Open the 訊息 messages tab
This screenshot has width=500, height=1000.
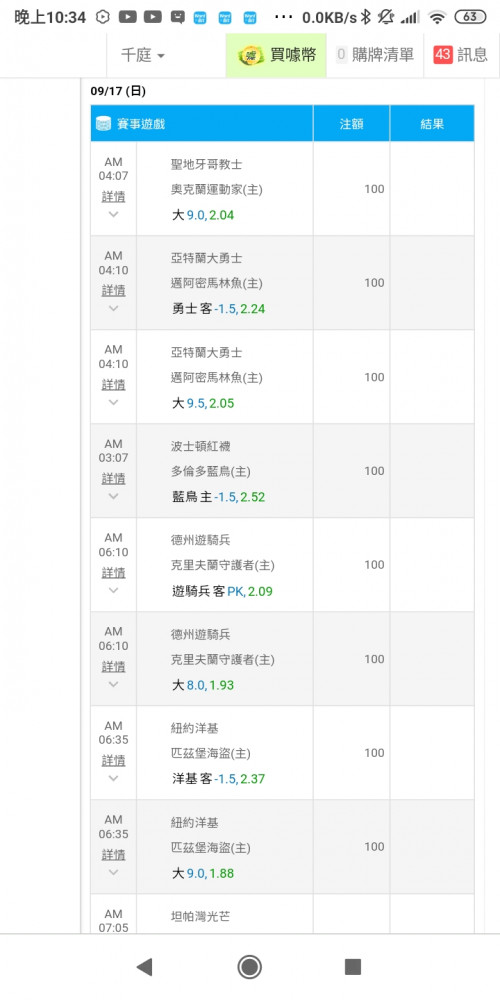[x=461, y=55]
